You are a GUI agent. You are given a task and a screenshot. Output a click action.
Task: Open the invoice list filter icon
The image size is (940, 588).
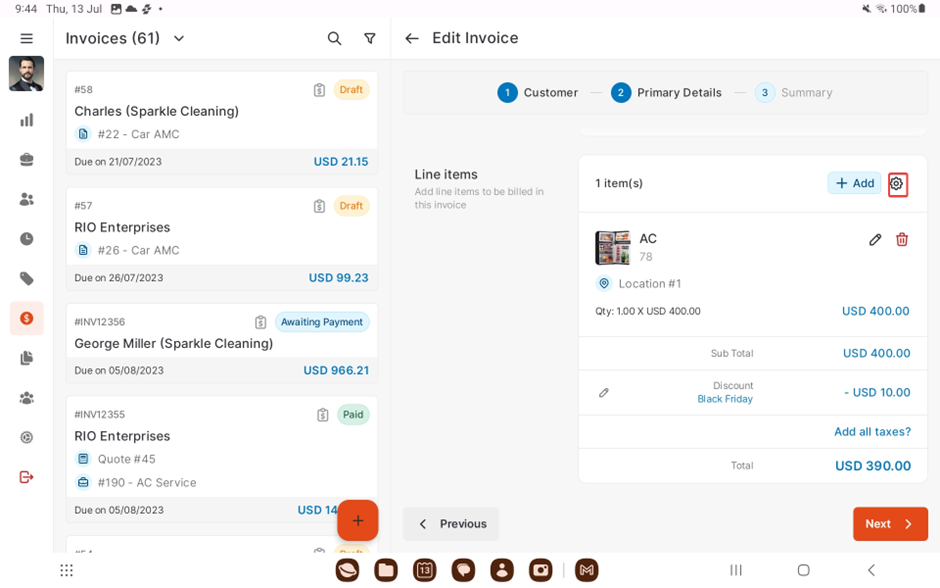[370, 38]
